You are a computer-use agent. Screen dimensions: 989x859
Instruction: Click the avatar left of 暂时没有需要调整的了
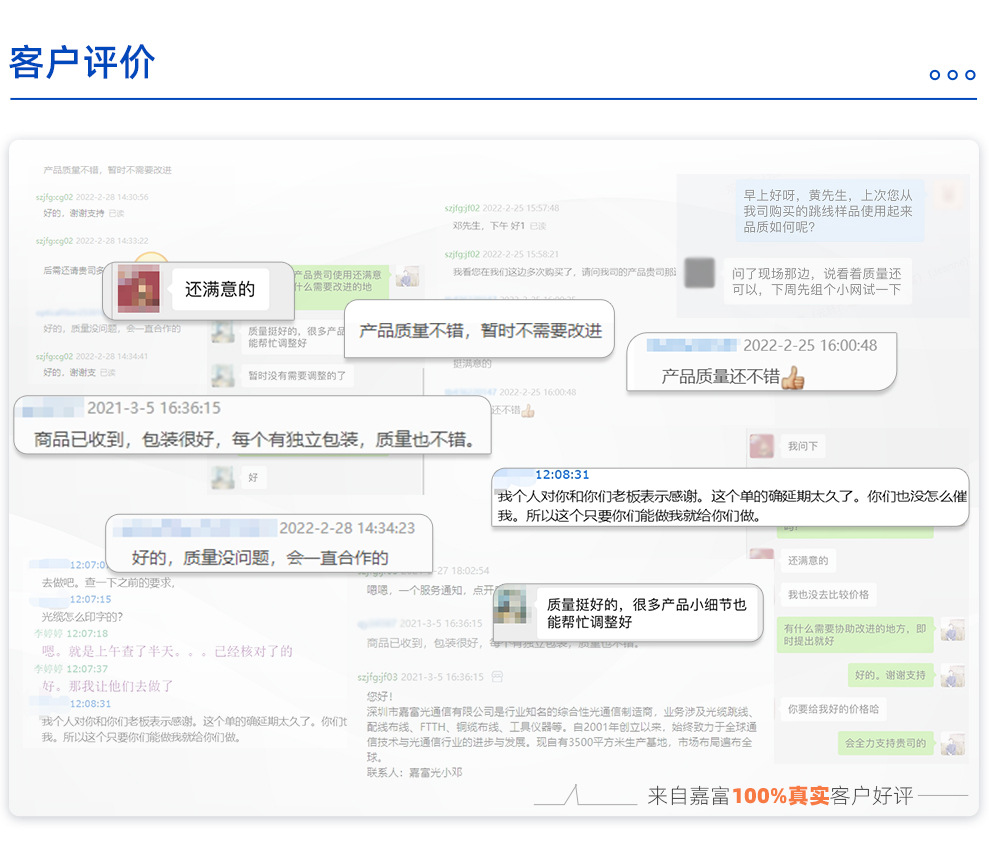[223, 375]
